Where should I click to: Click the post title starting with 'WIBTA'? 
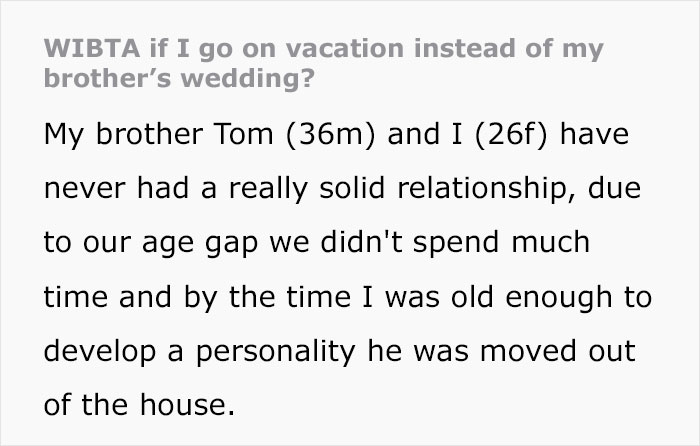click(x=324, y=63)
